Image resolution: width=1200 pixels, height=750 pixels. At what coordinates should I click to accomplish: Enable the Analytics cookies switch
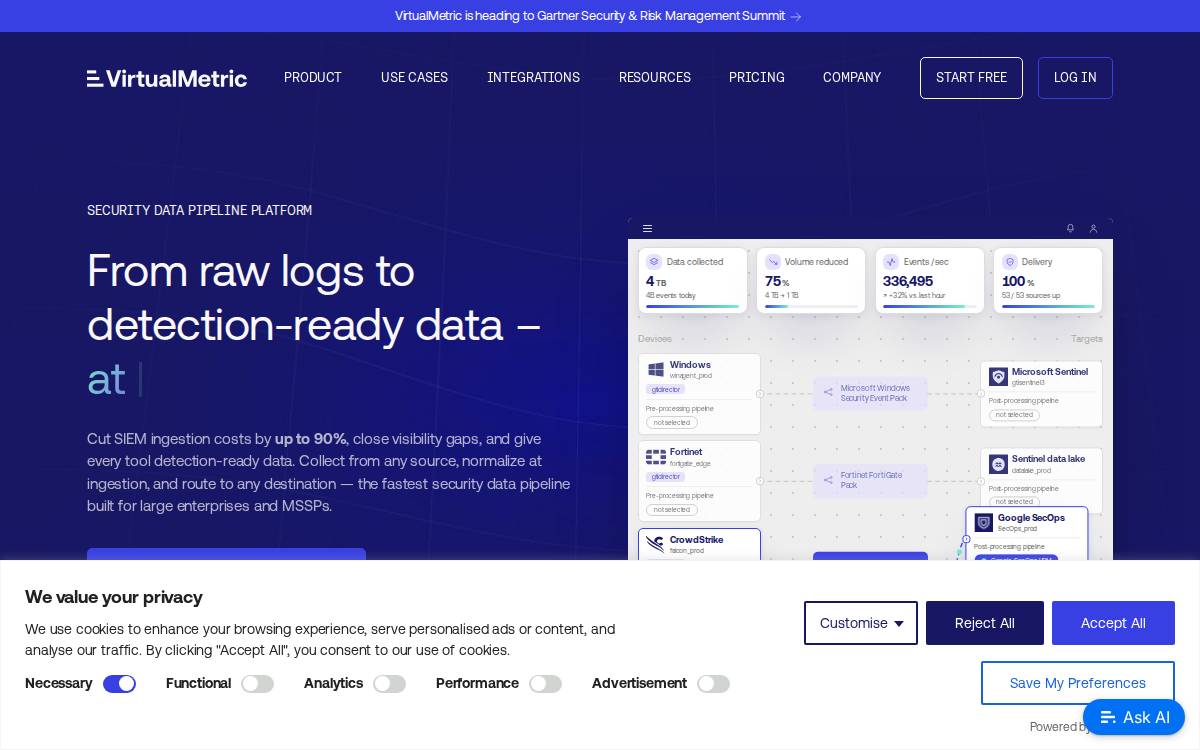pyautogui.click(x=389, y=684)
